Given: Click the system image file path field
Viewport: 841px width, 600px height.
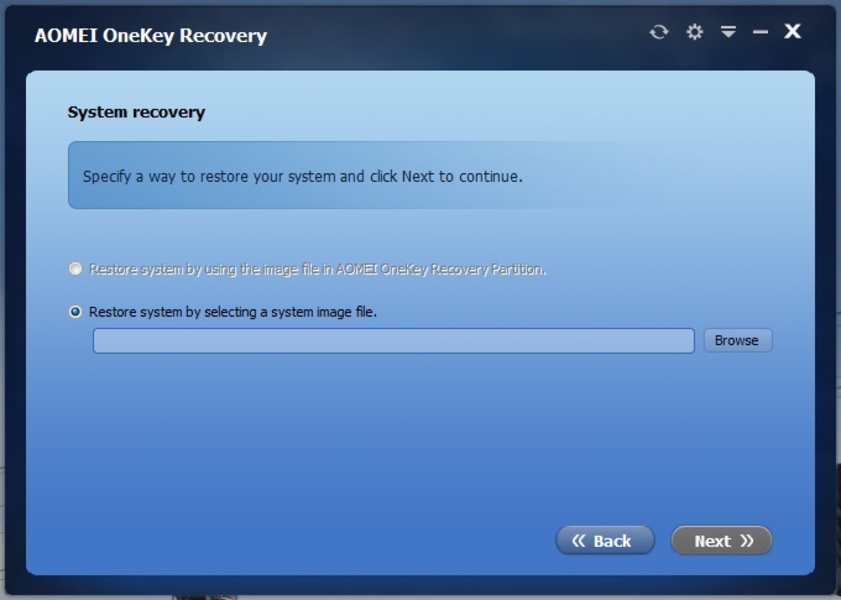Looking at the screenshot, I should pyautogui.click(x=394, y=341).
